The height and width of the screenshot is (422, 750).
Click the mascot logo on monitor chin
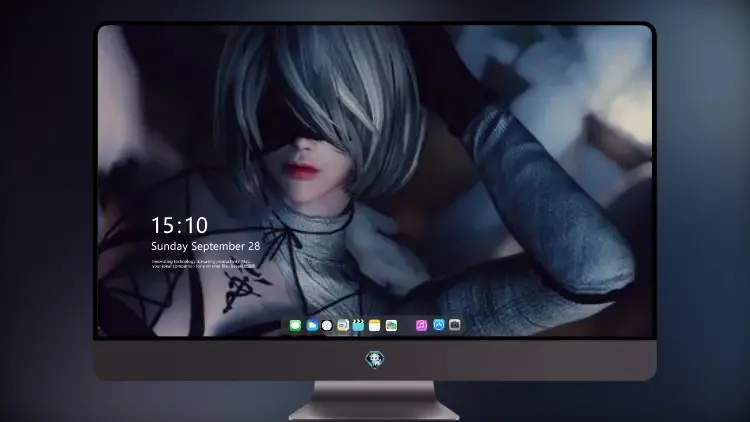[x=375, y=359]
